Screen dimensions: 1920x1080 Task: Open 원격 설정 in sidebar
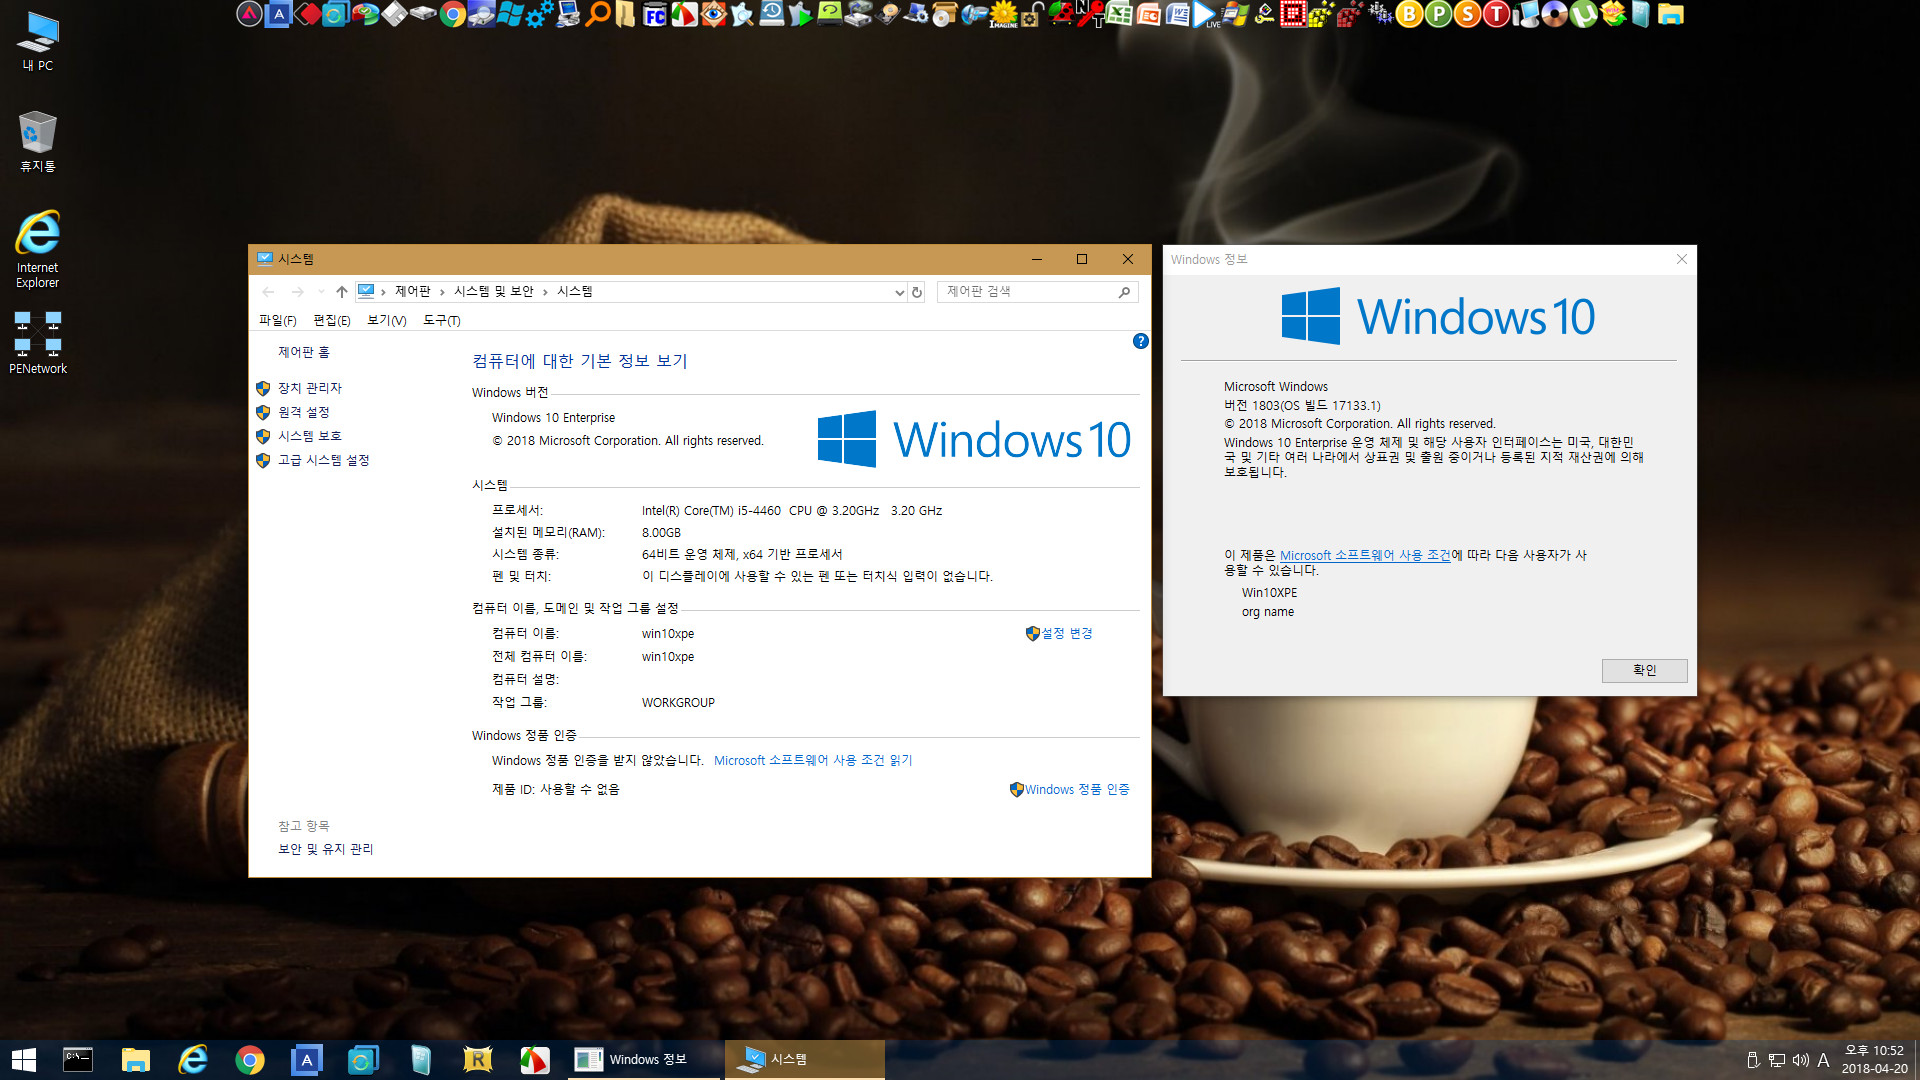(x=304, y=412)
